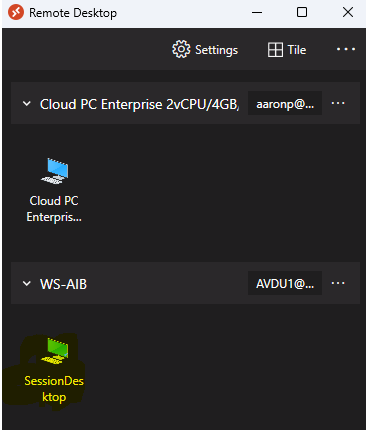Open more options for WS-AIB workspace

338,283
